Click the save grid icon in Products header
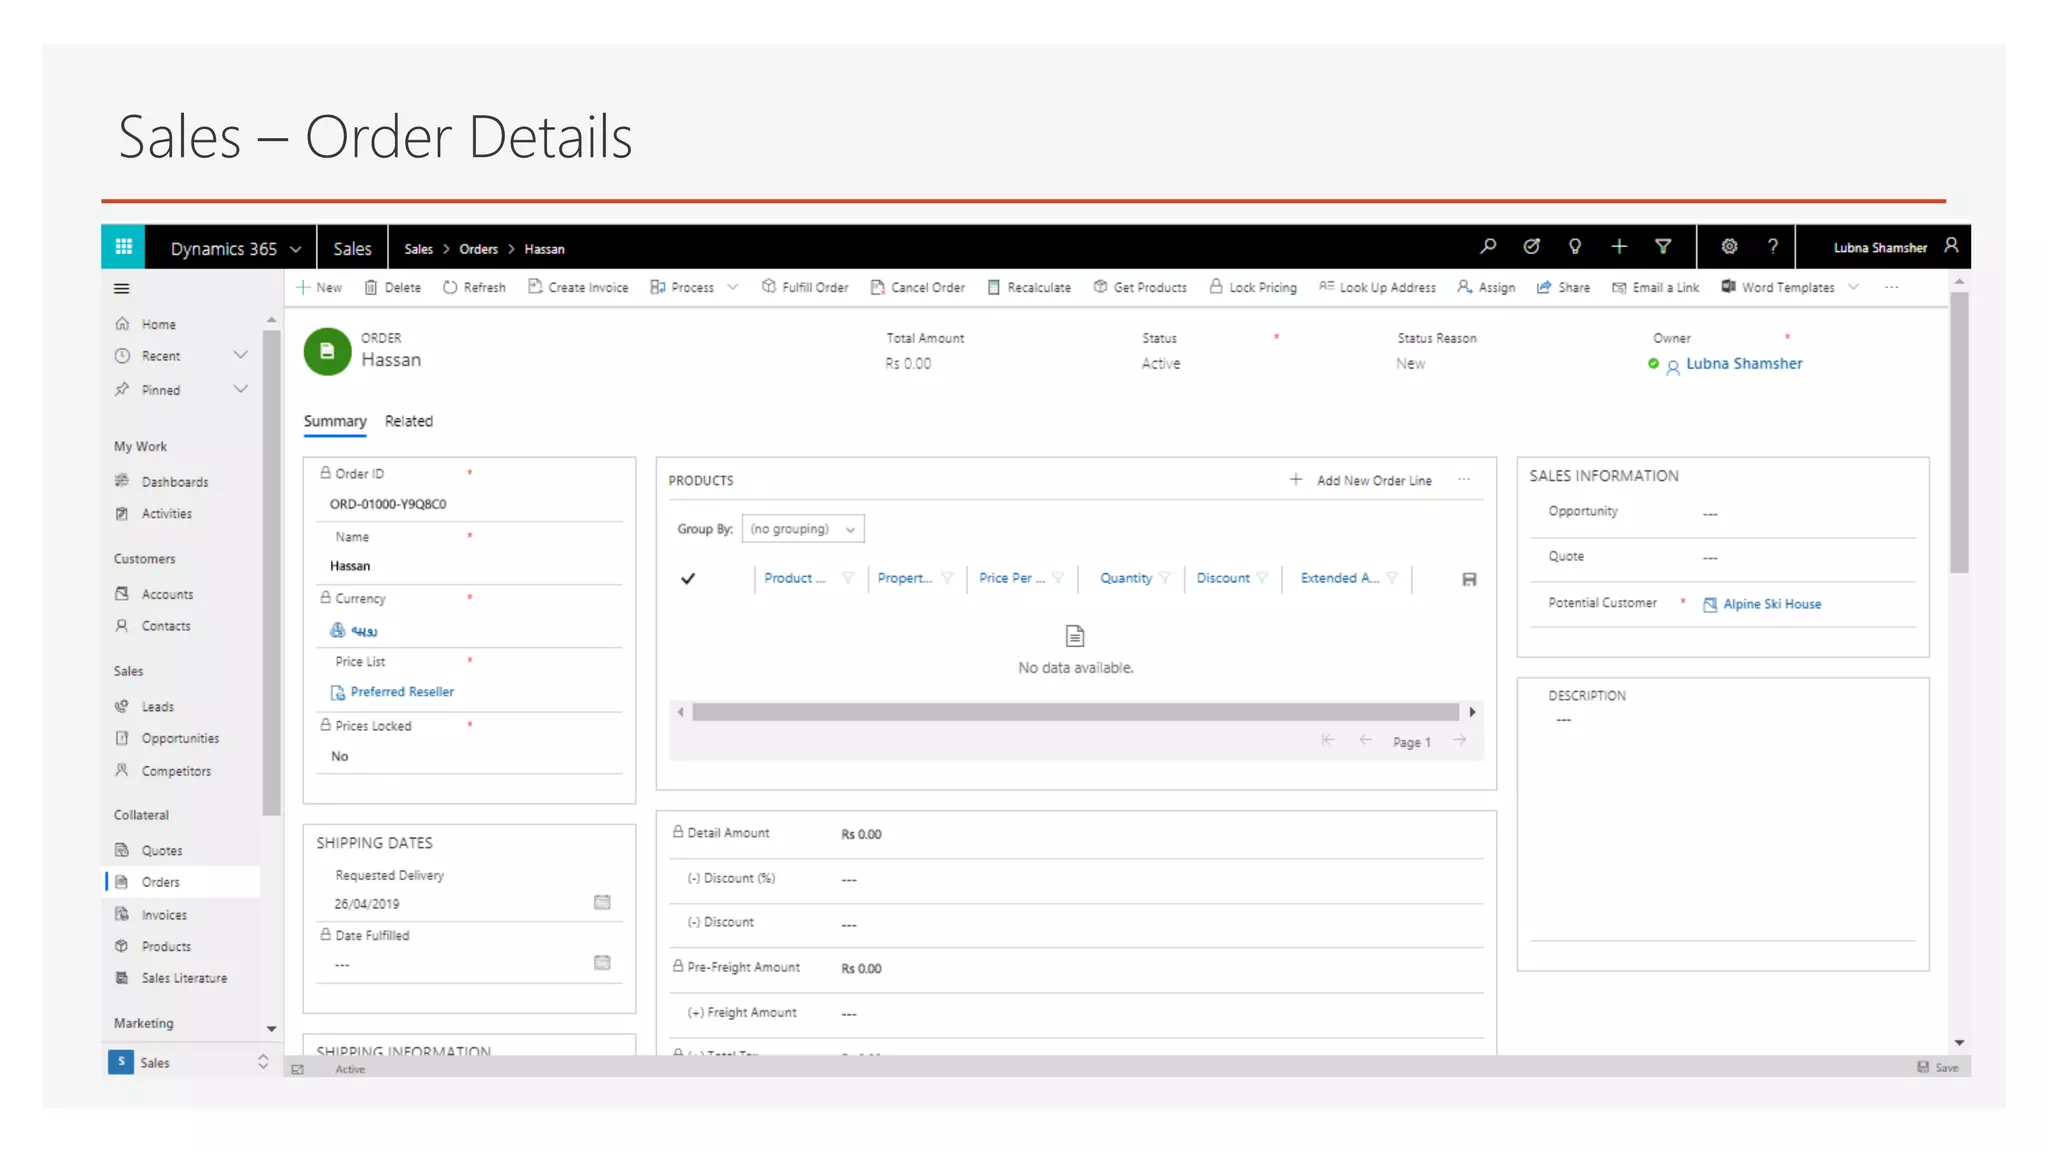The width and height of the screenshot is (2048, 1152). pos(1469,579)
